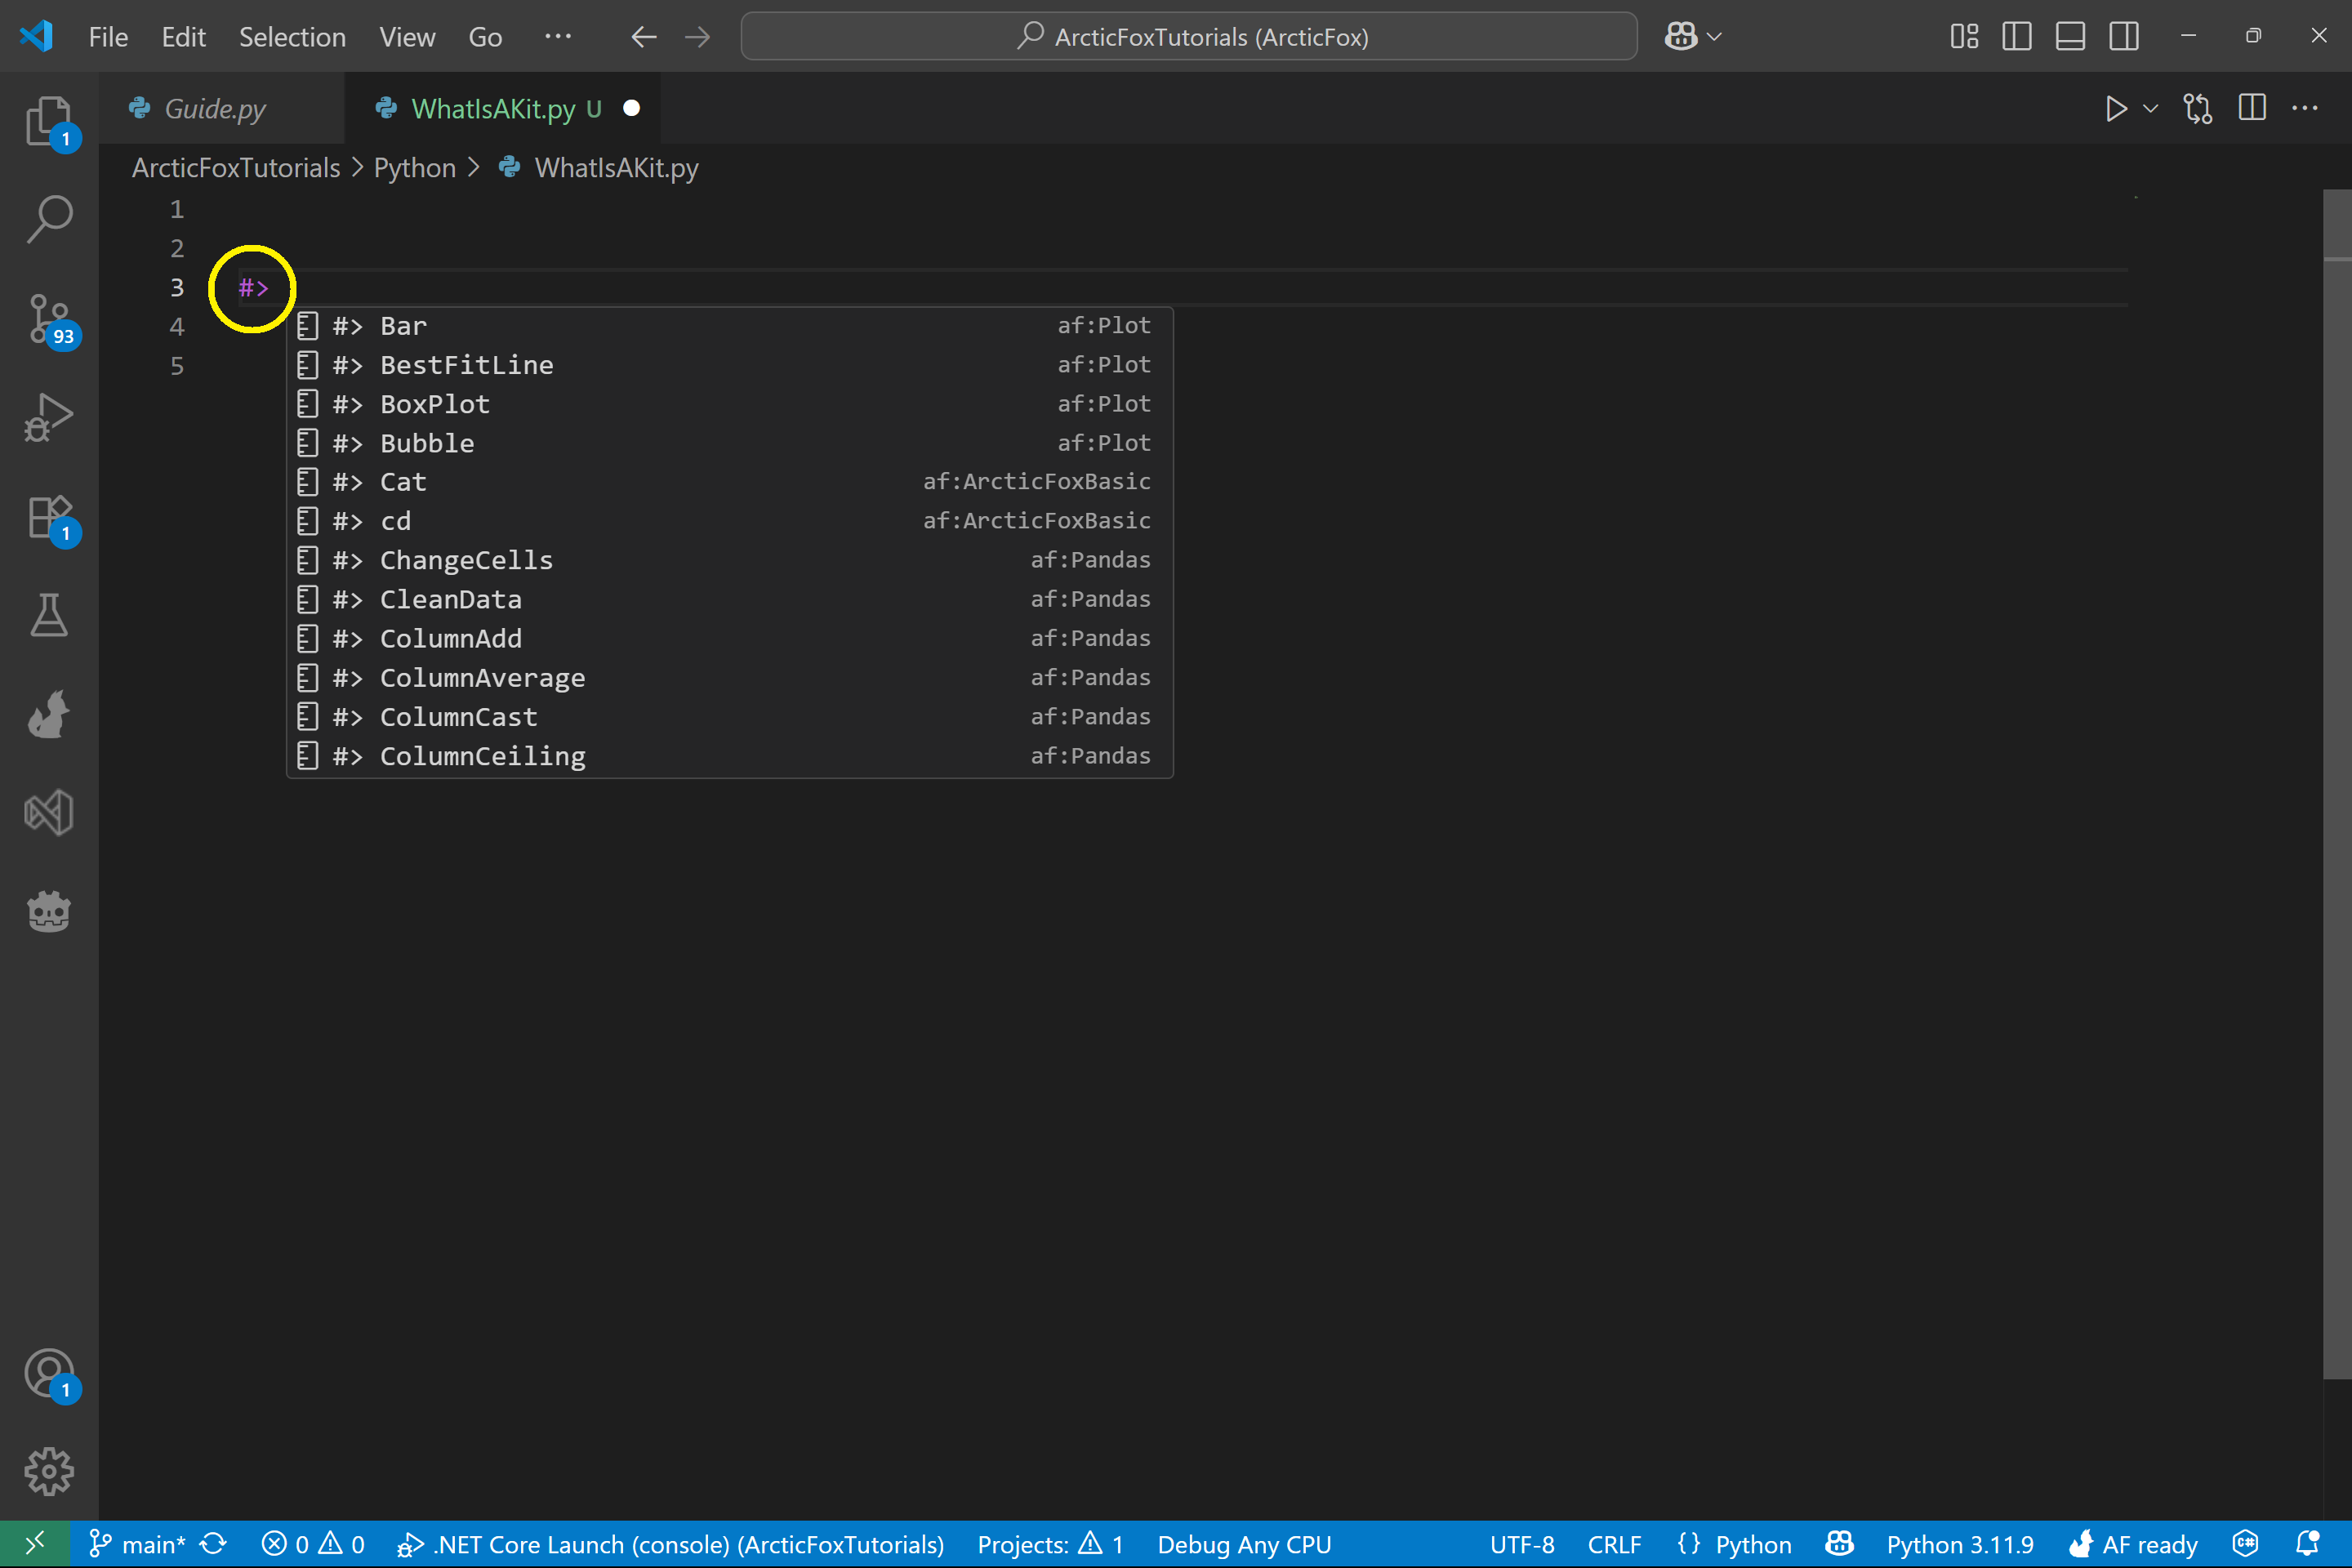The width and height of the screenshot is (2352, 1568).
Task: Open editor More Actions ellipsis
Action: [2305, 108]
